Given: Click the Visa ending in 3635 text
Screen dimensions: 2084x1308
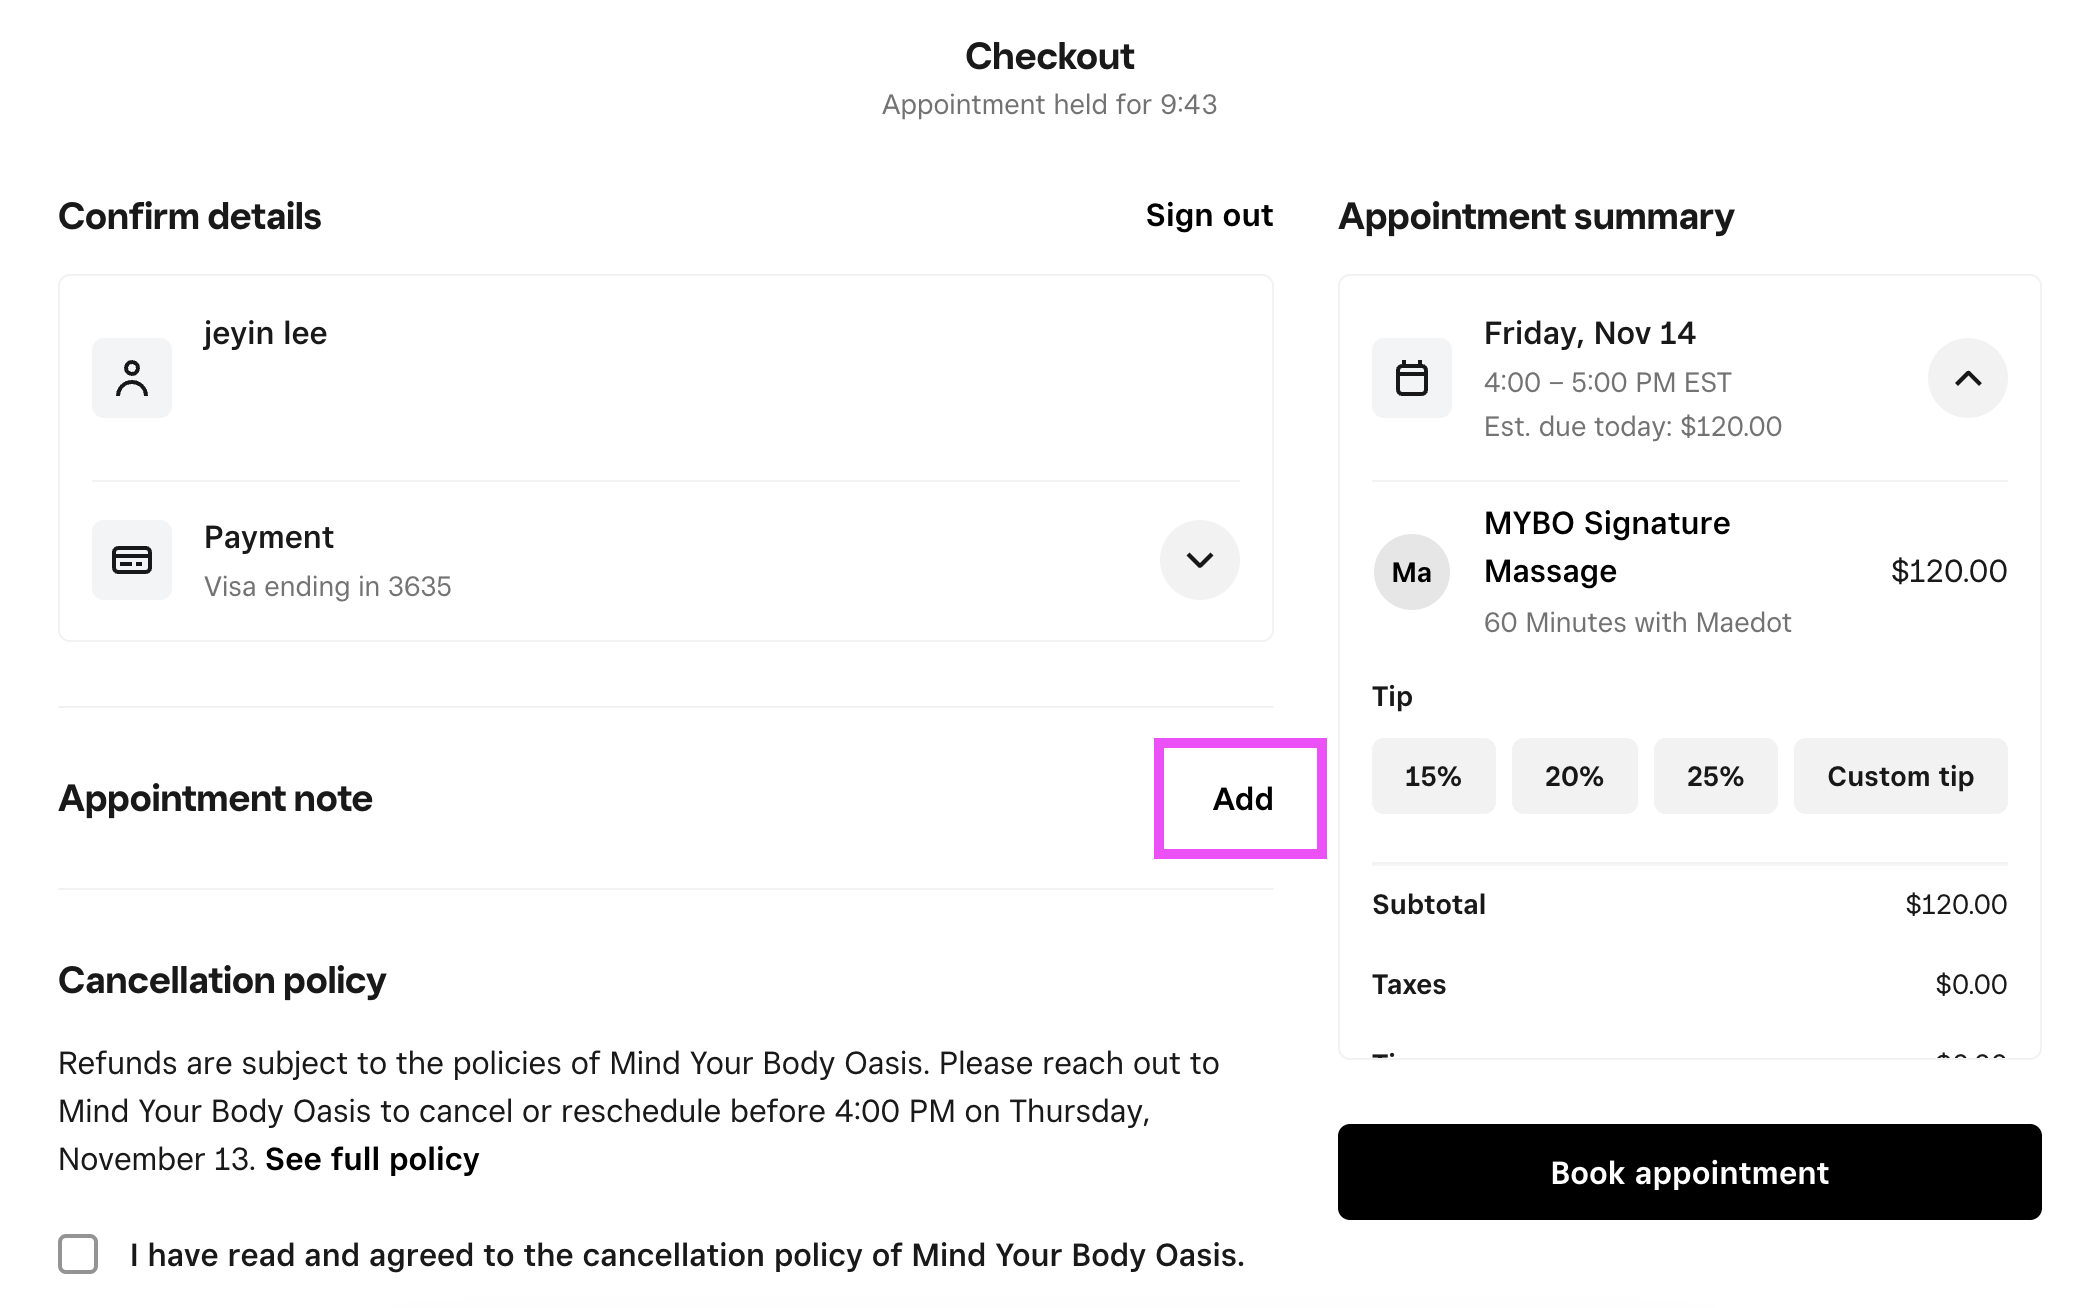Looking at the screenshot, I should pyautogui.click(x=328, y=586).
